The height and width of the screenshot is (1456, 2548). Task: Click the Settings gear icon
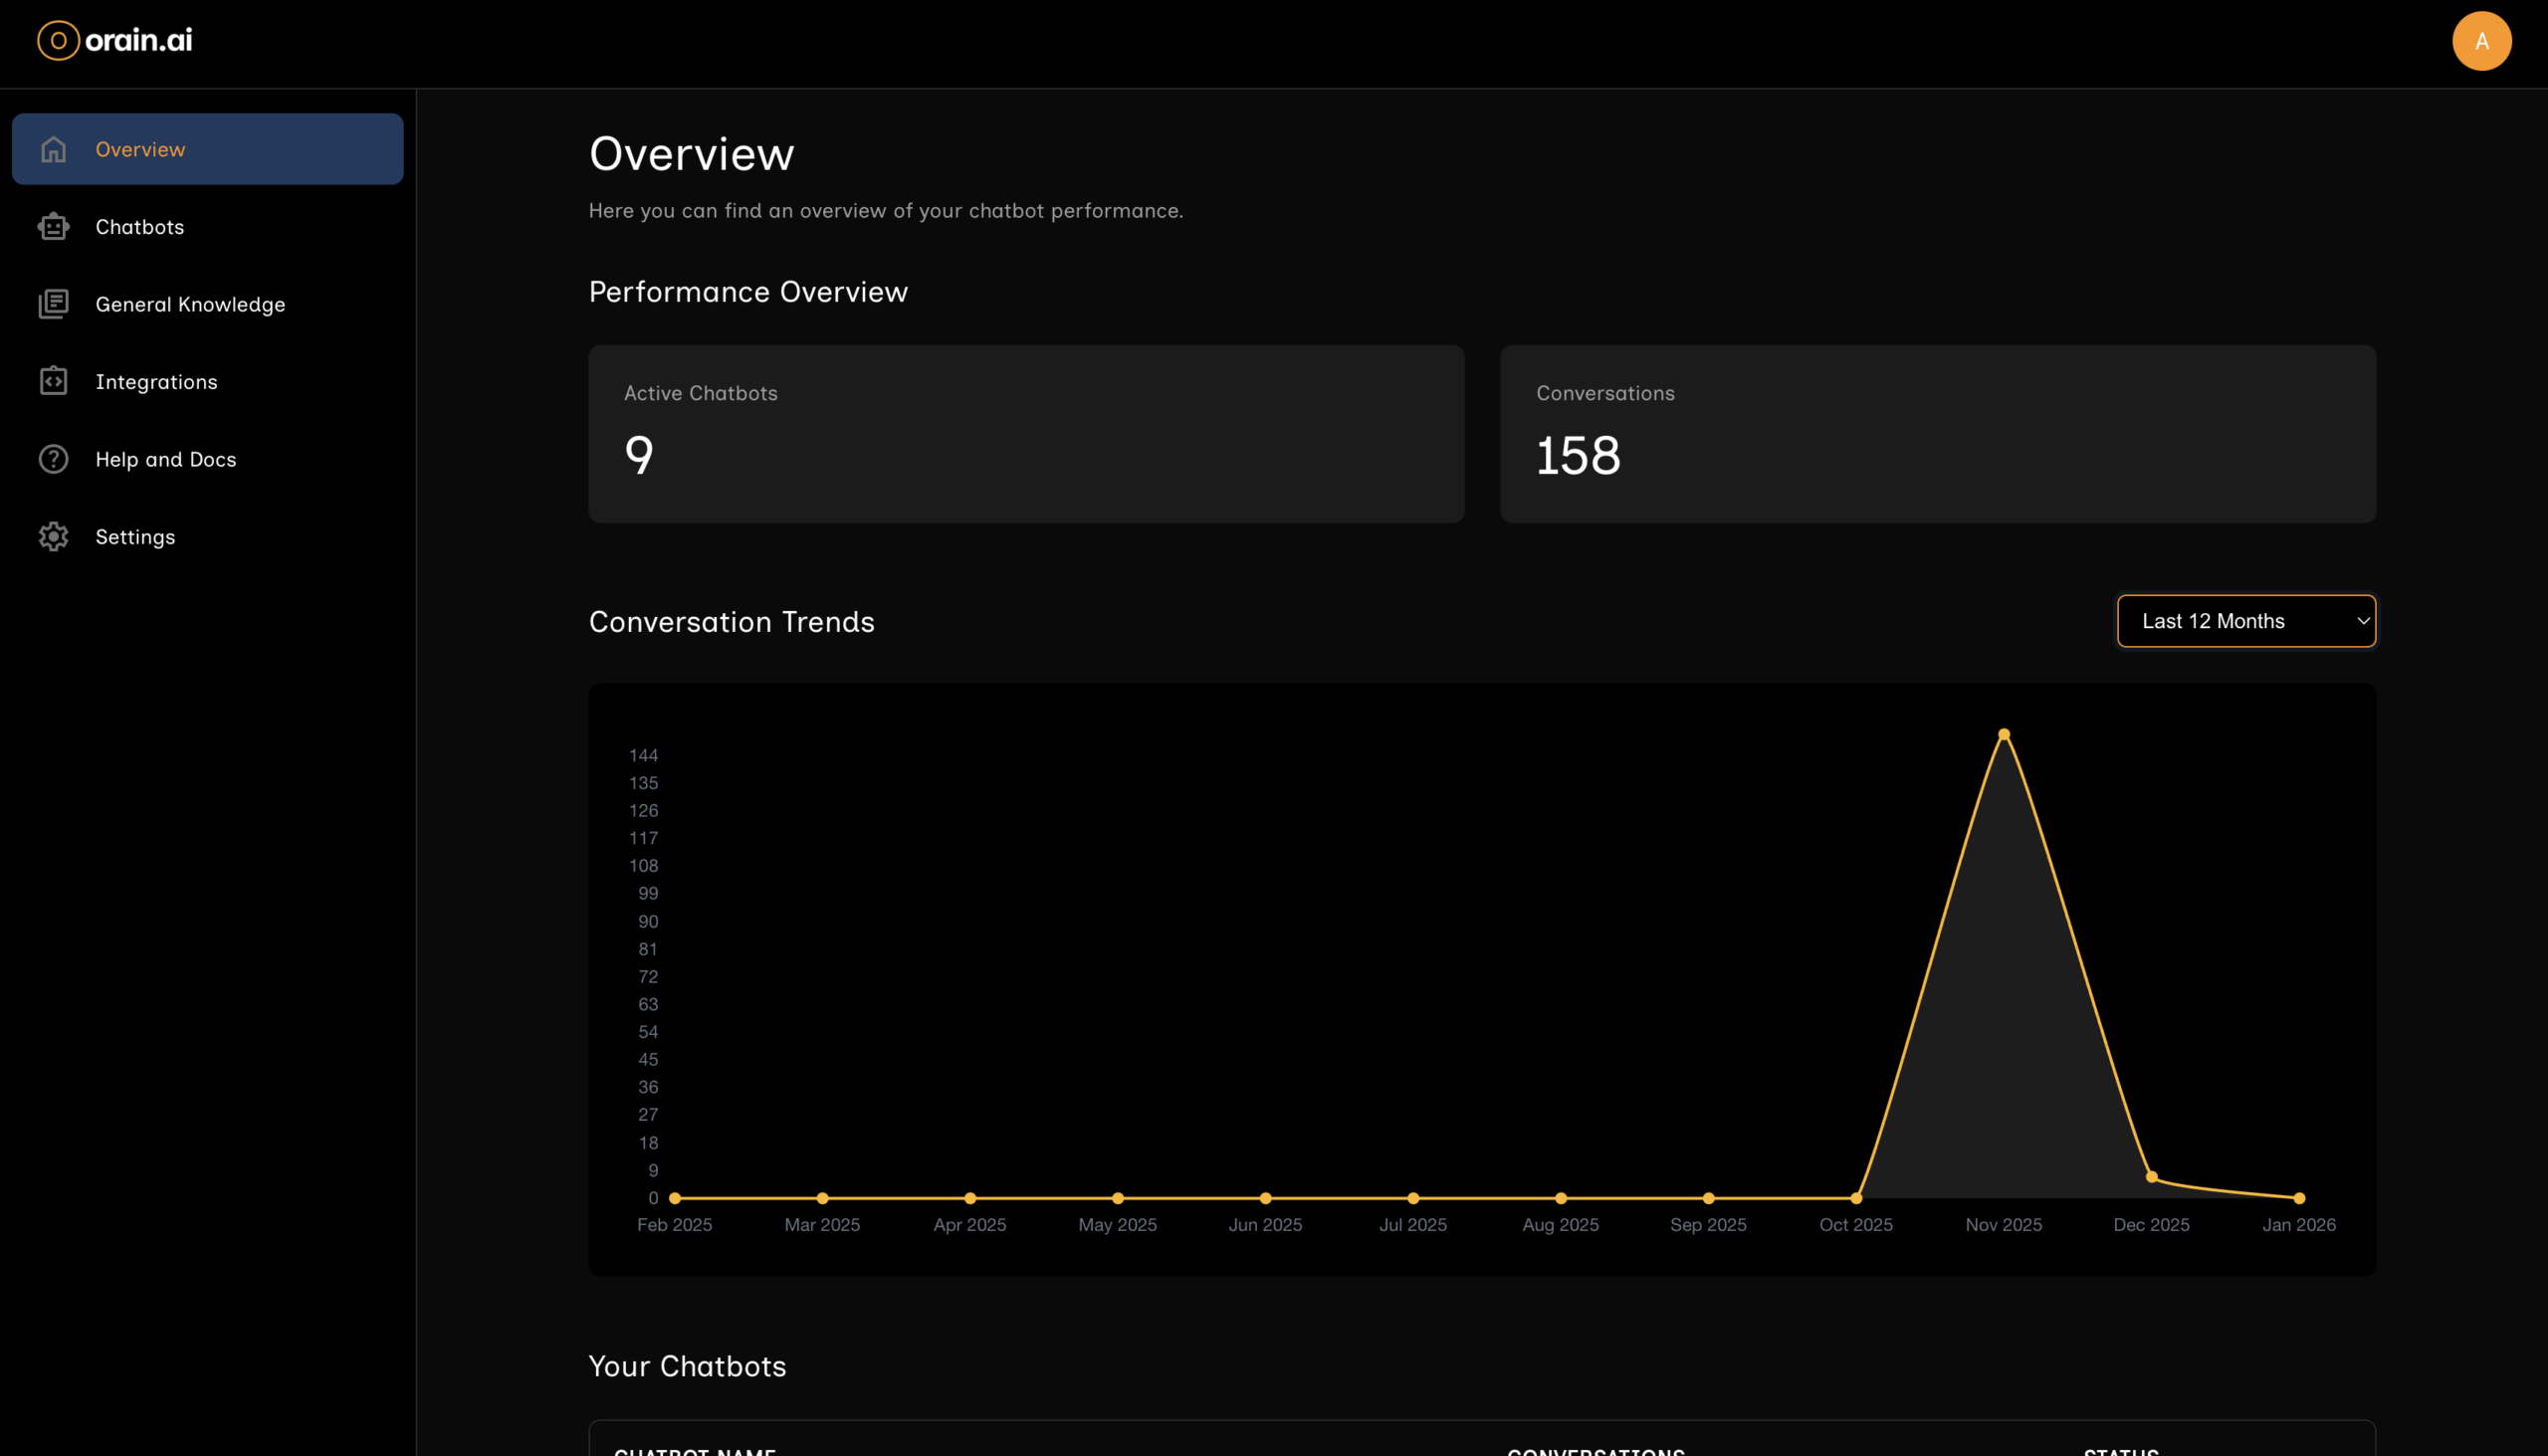[x=54, y=537]
